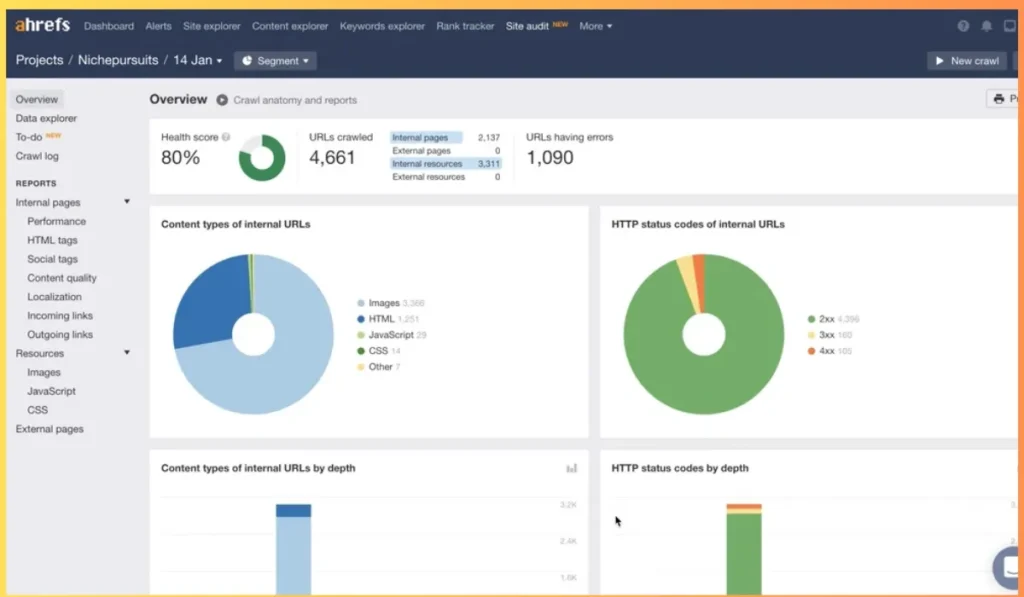This screenshot has width=1024, height=597.
Task: Click the Projects breadcrumb link
Action: (x=39, y=60)
